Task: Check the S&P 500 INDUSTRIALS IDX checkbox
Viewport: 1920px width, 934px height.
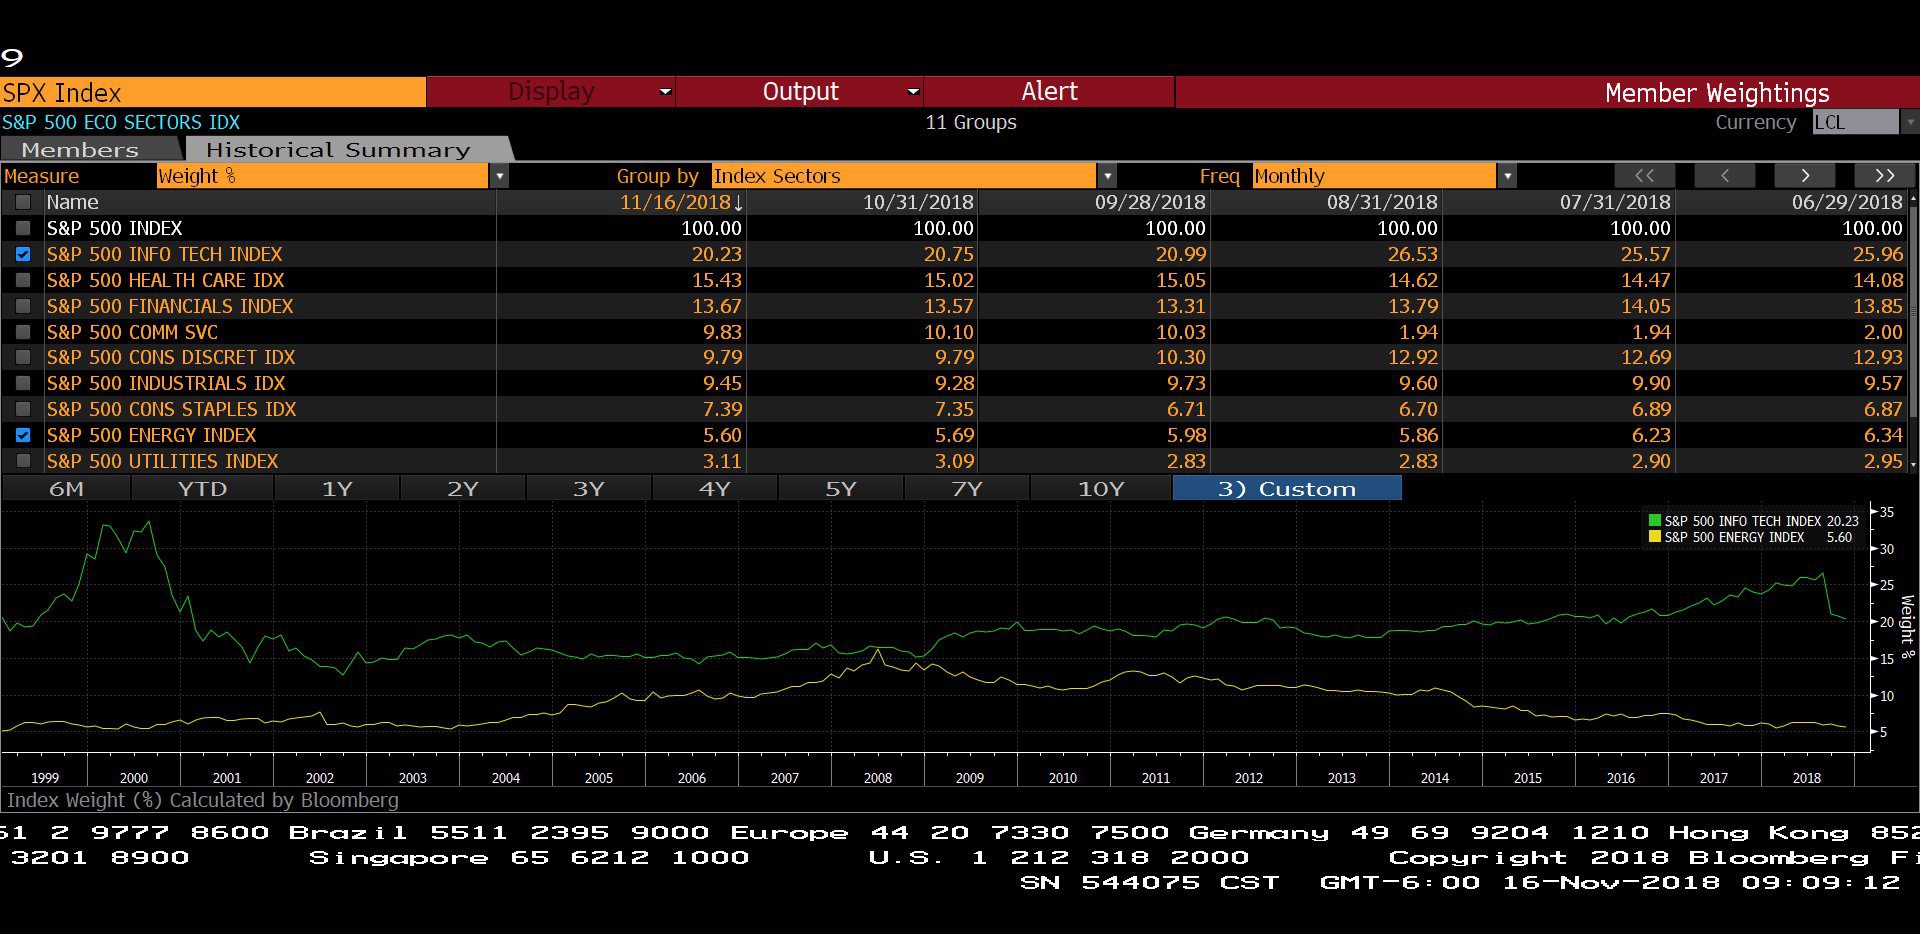Action: 23,383
